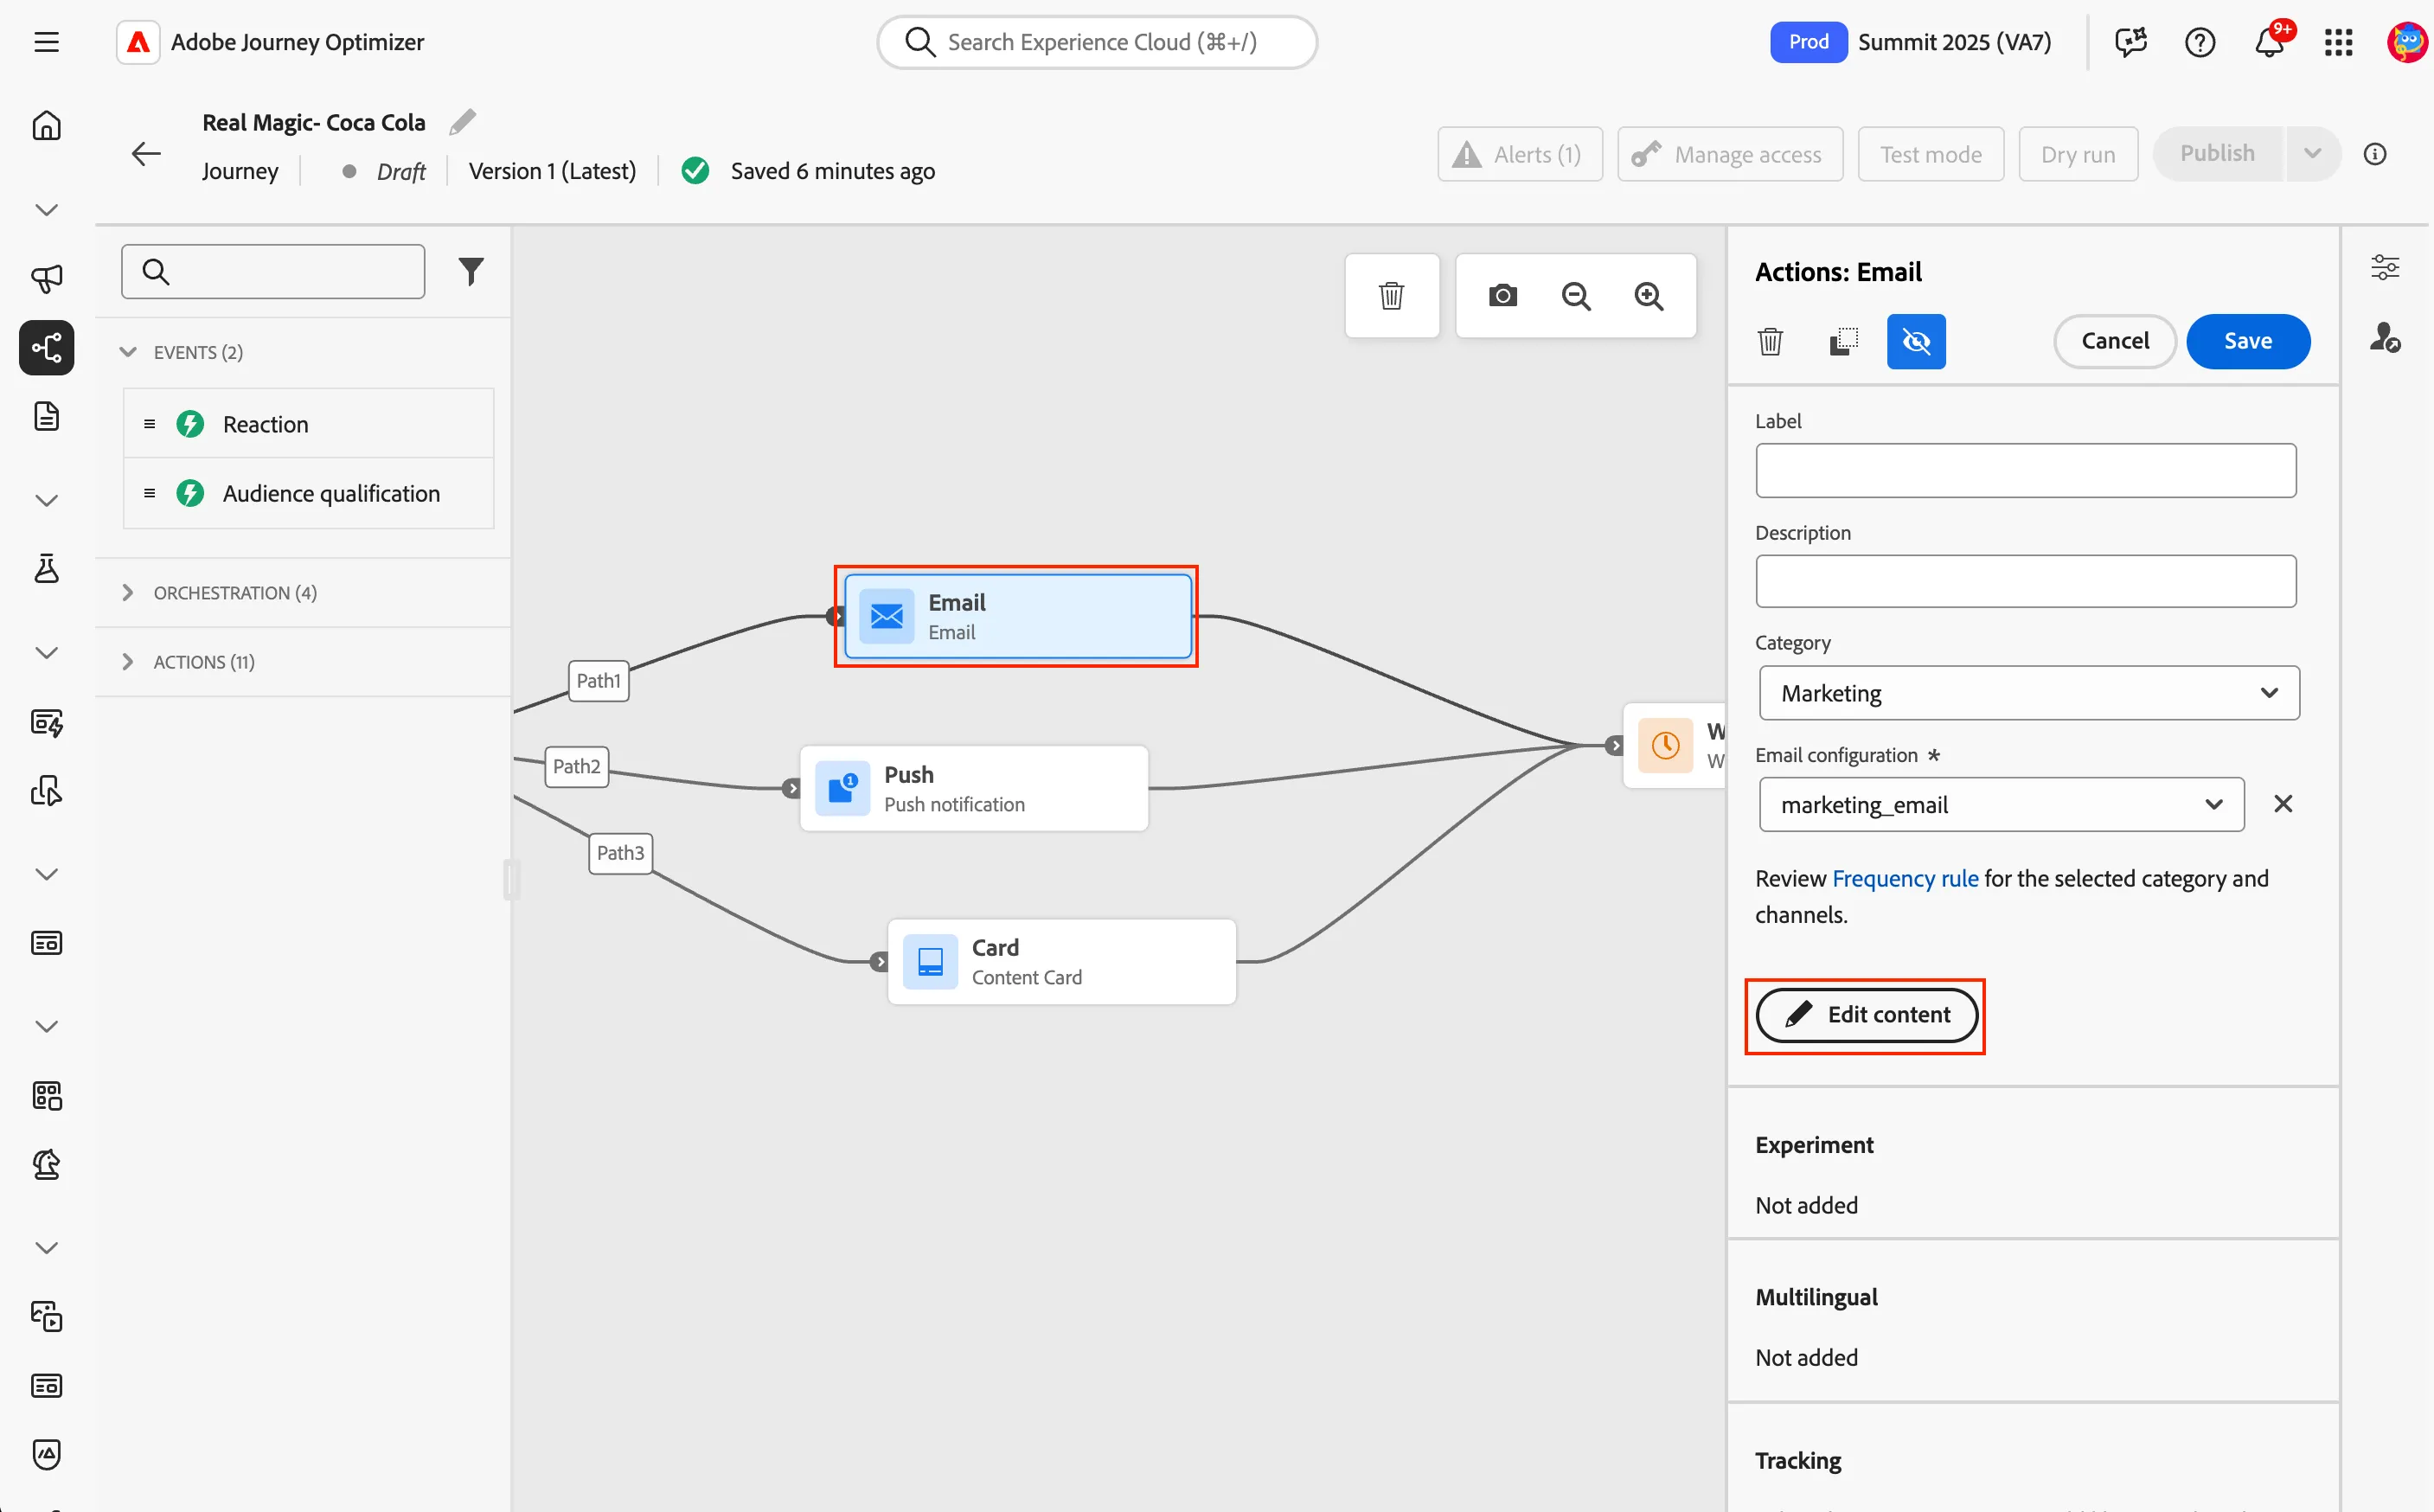This screenshot has width=2434, height=1512.
Task: Focus the Label input field
Action: 2026,471
